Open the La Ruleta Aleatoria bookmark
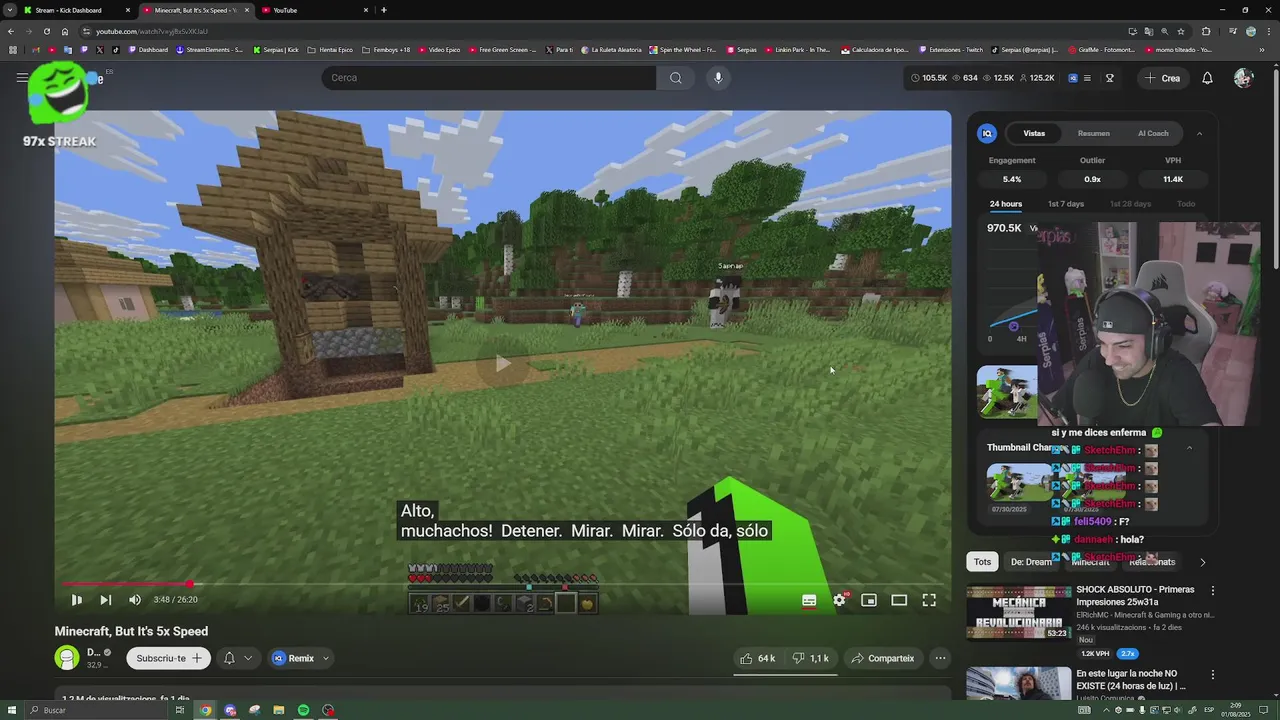1280x720 pixels. [611, 49]
